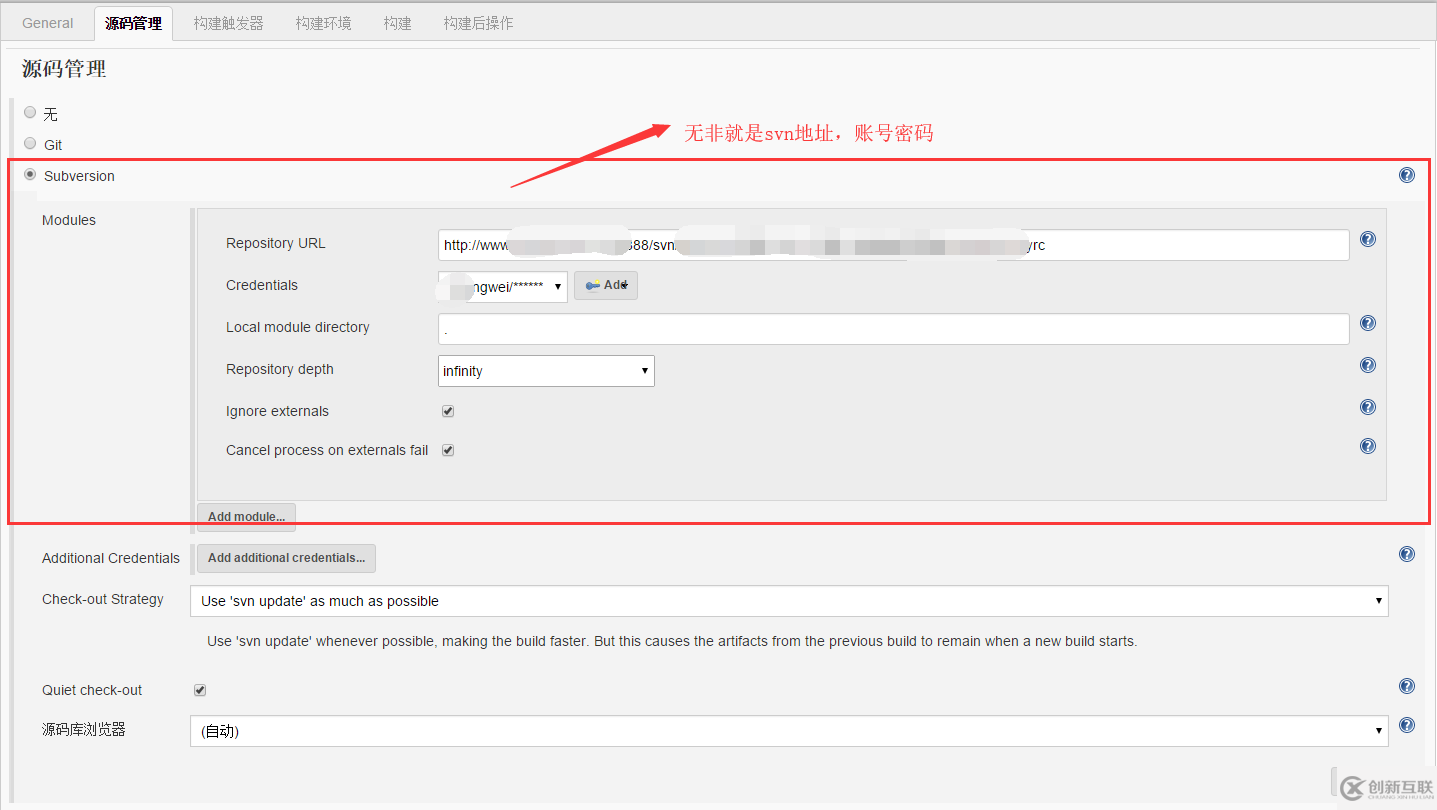This screenshot has height=810, width=1437.
Task: Select the 无 source control option
Action: coord(30,113)
